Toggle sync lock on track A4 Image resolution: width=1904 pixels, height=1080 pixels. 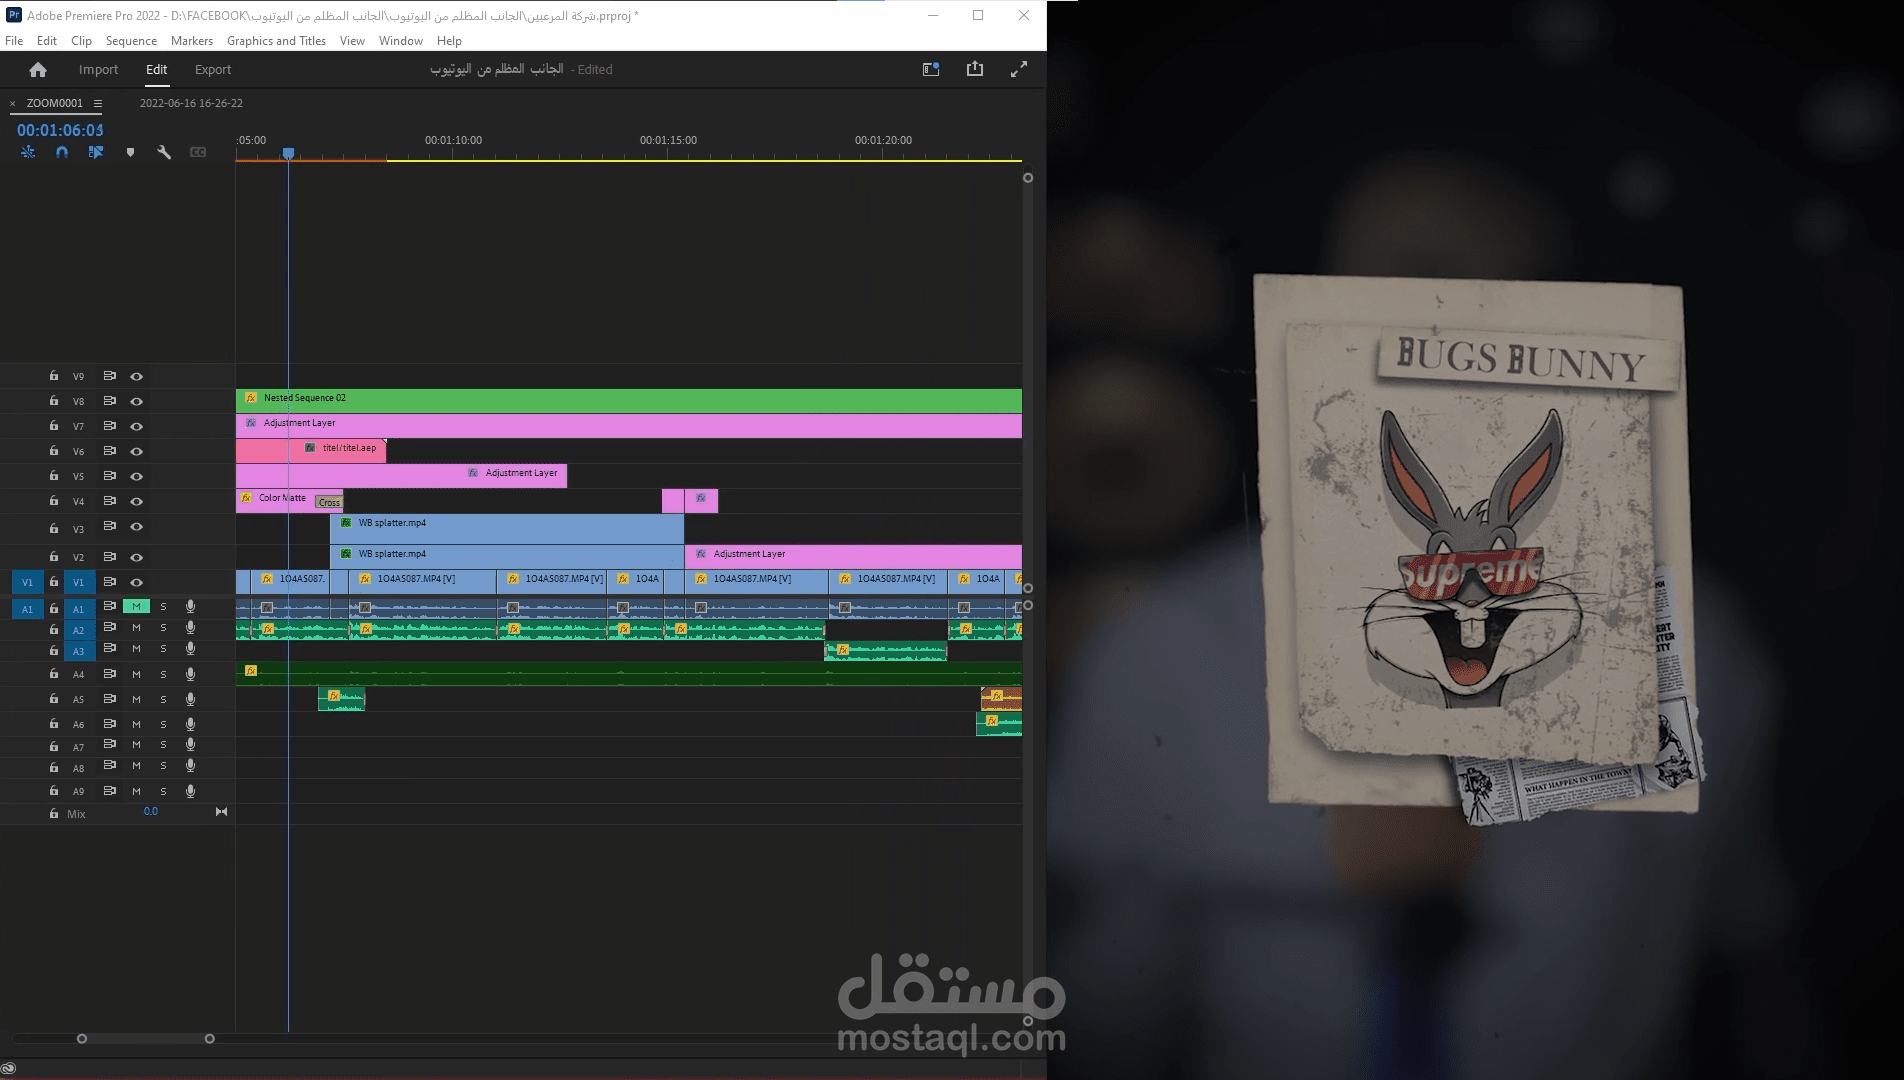pyautogui.click(x=110, y=673)
